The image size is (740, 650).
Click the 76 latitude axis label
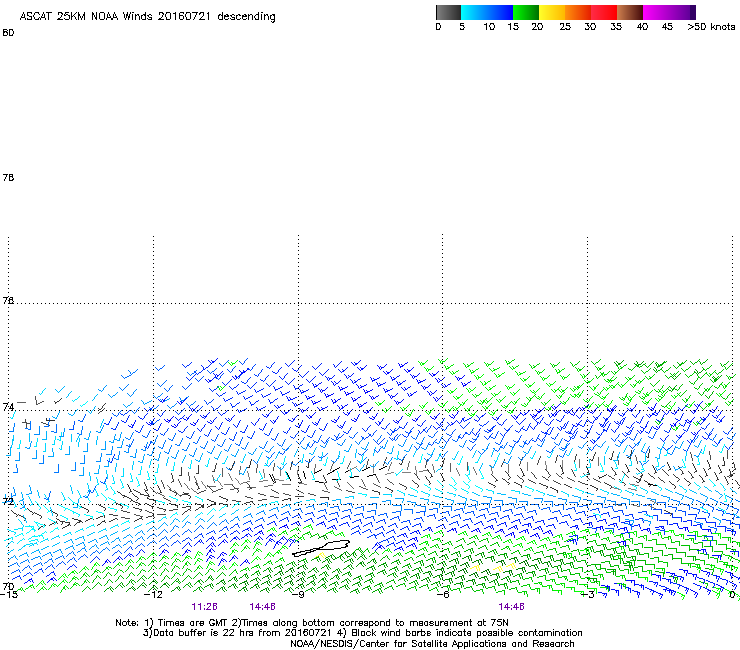8,300
